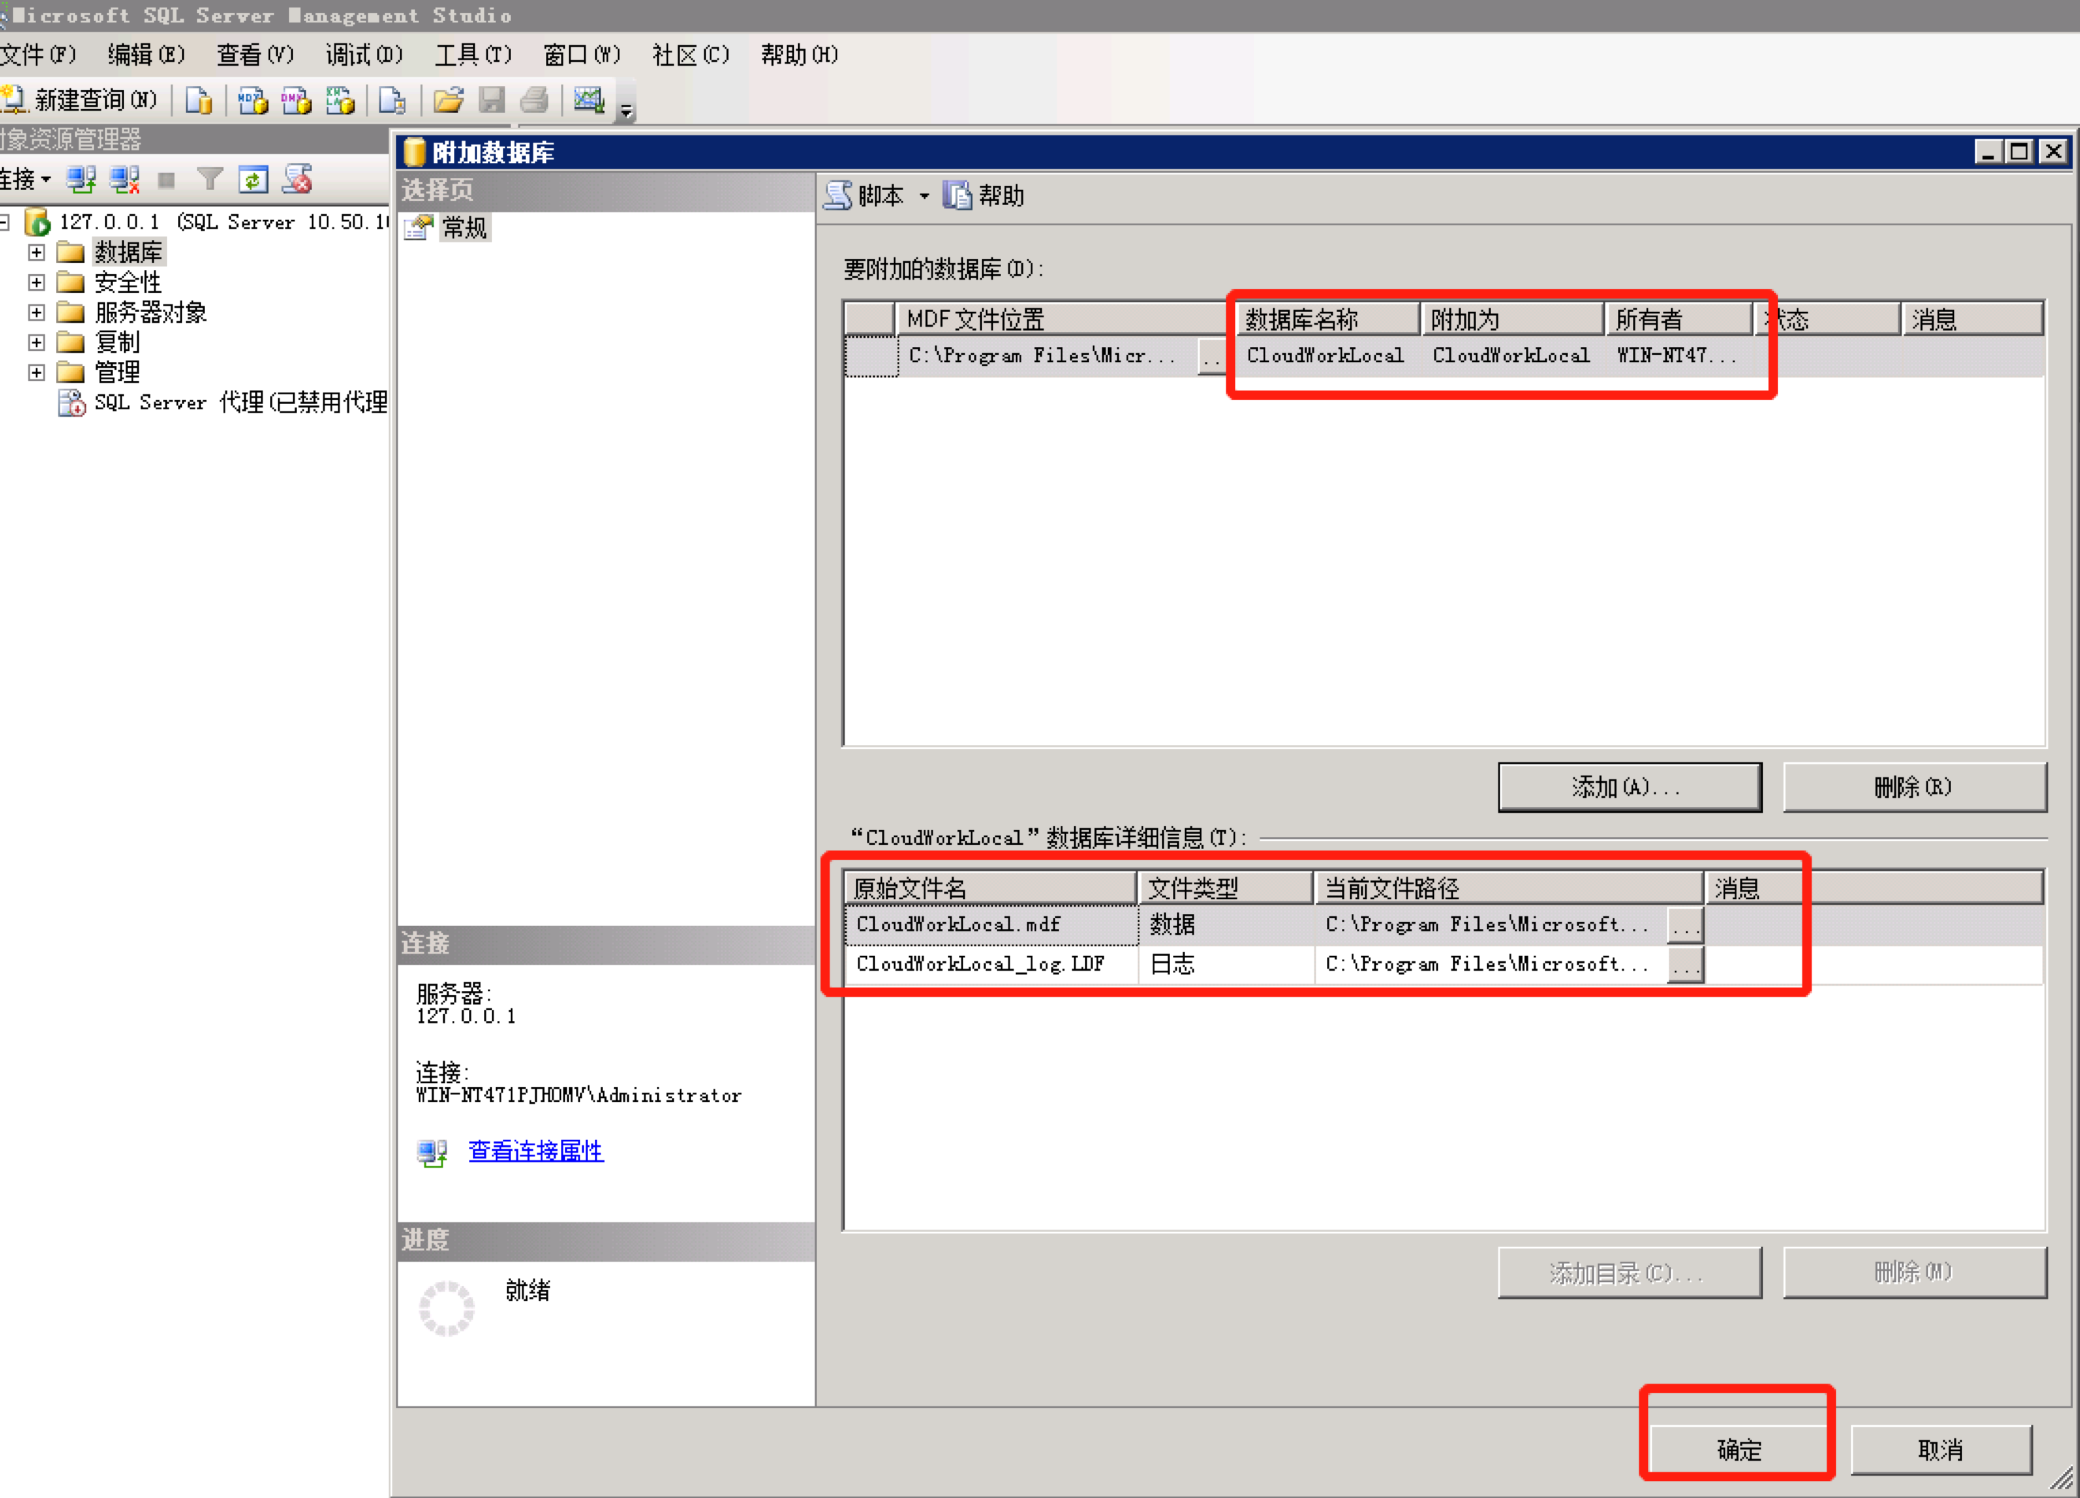Click the Filter funnel icon
The height and width of the screenshot is (1498, 2080).
pyautogui.click(x=210, y=180)
